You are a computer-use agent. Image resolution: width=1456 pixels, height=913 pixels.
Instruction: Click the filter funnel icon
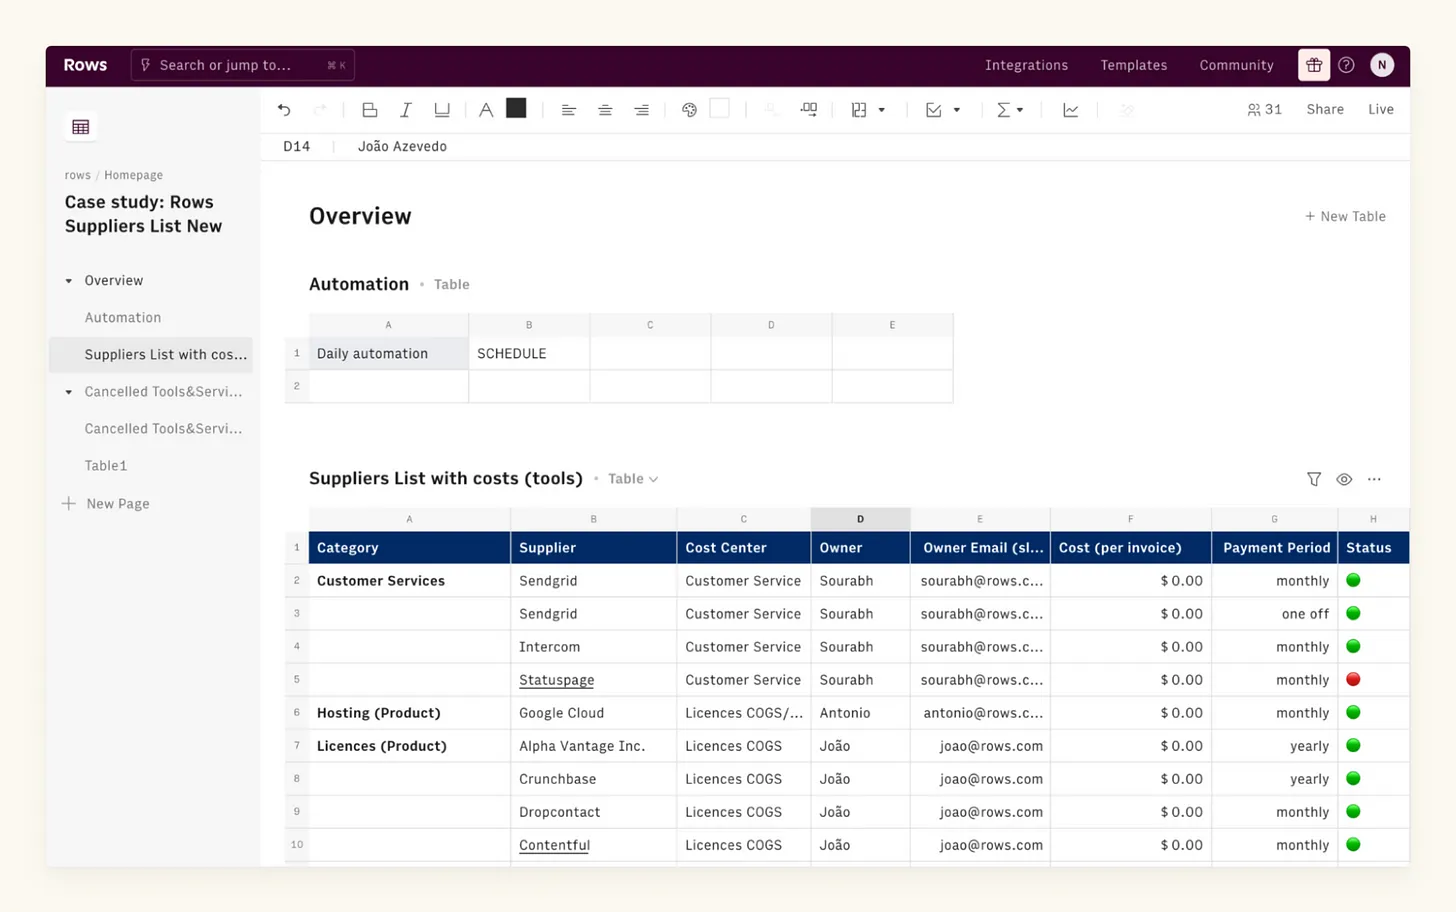(1314, 480)
